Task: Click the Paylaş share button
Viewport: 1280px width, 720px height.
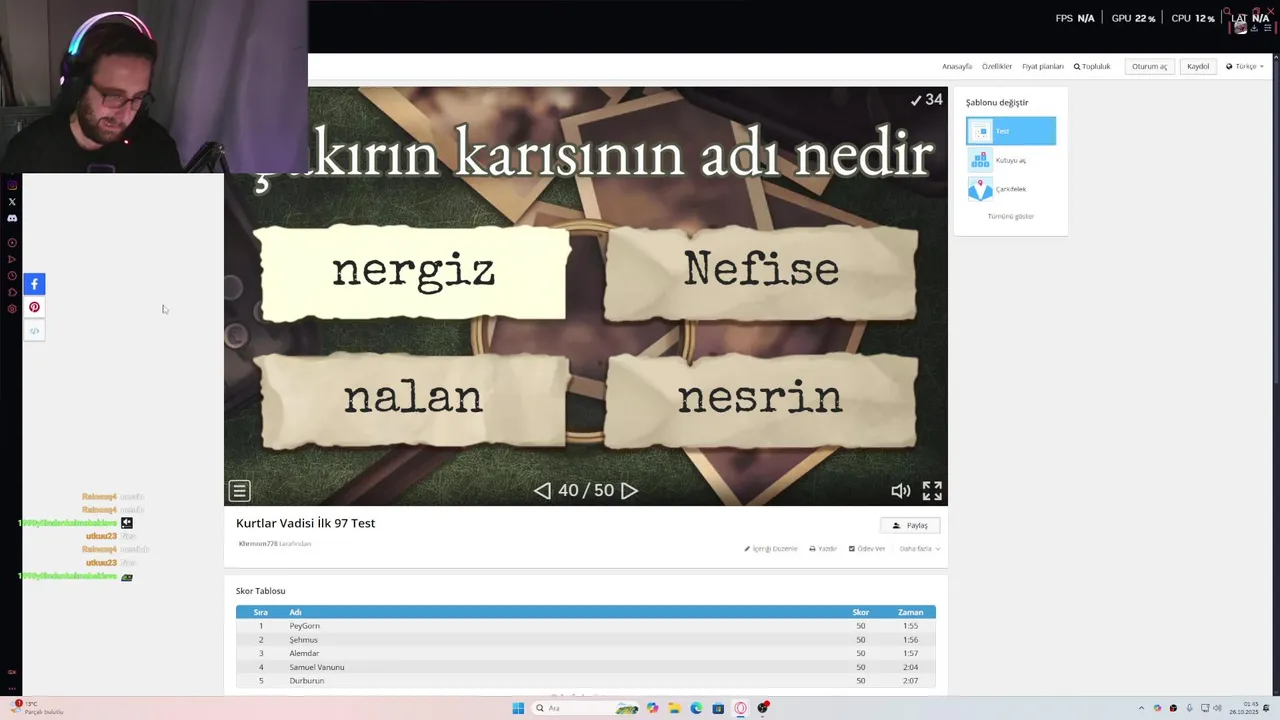Action: point(910,525)
